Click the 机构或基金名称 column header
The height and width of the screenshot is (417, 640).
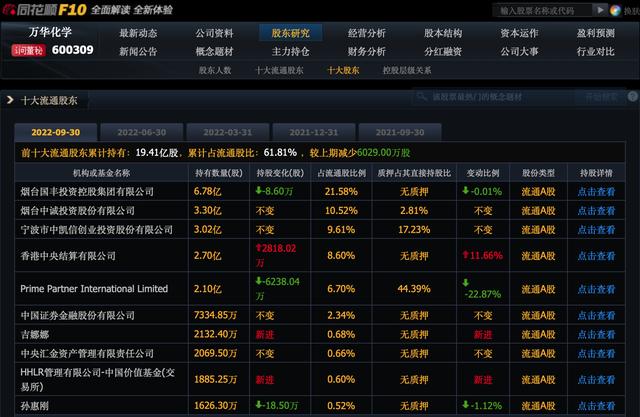tap(101, 173)
